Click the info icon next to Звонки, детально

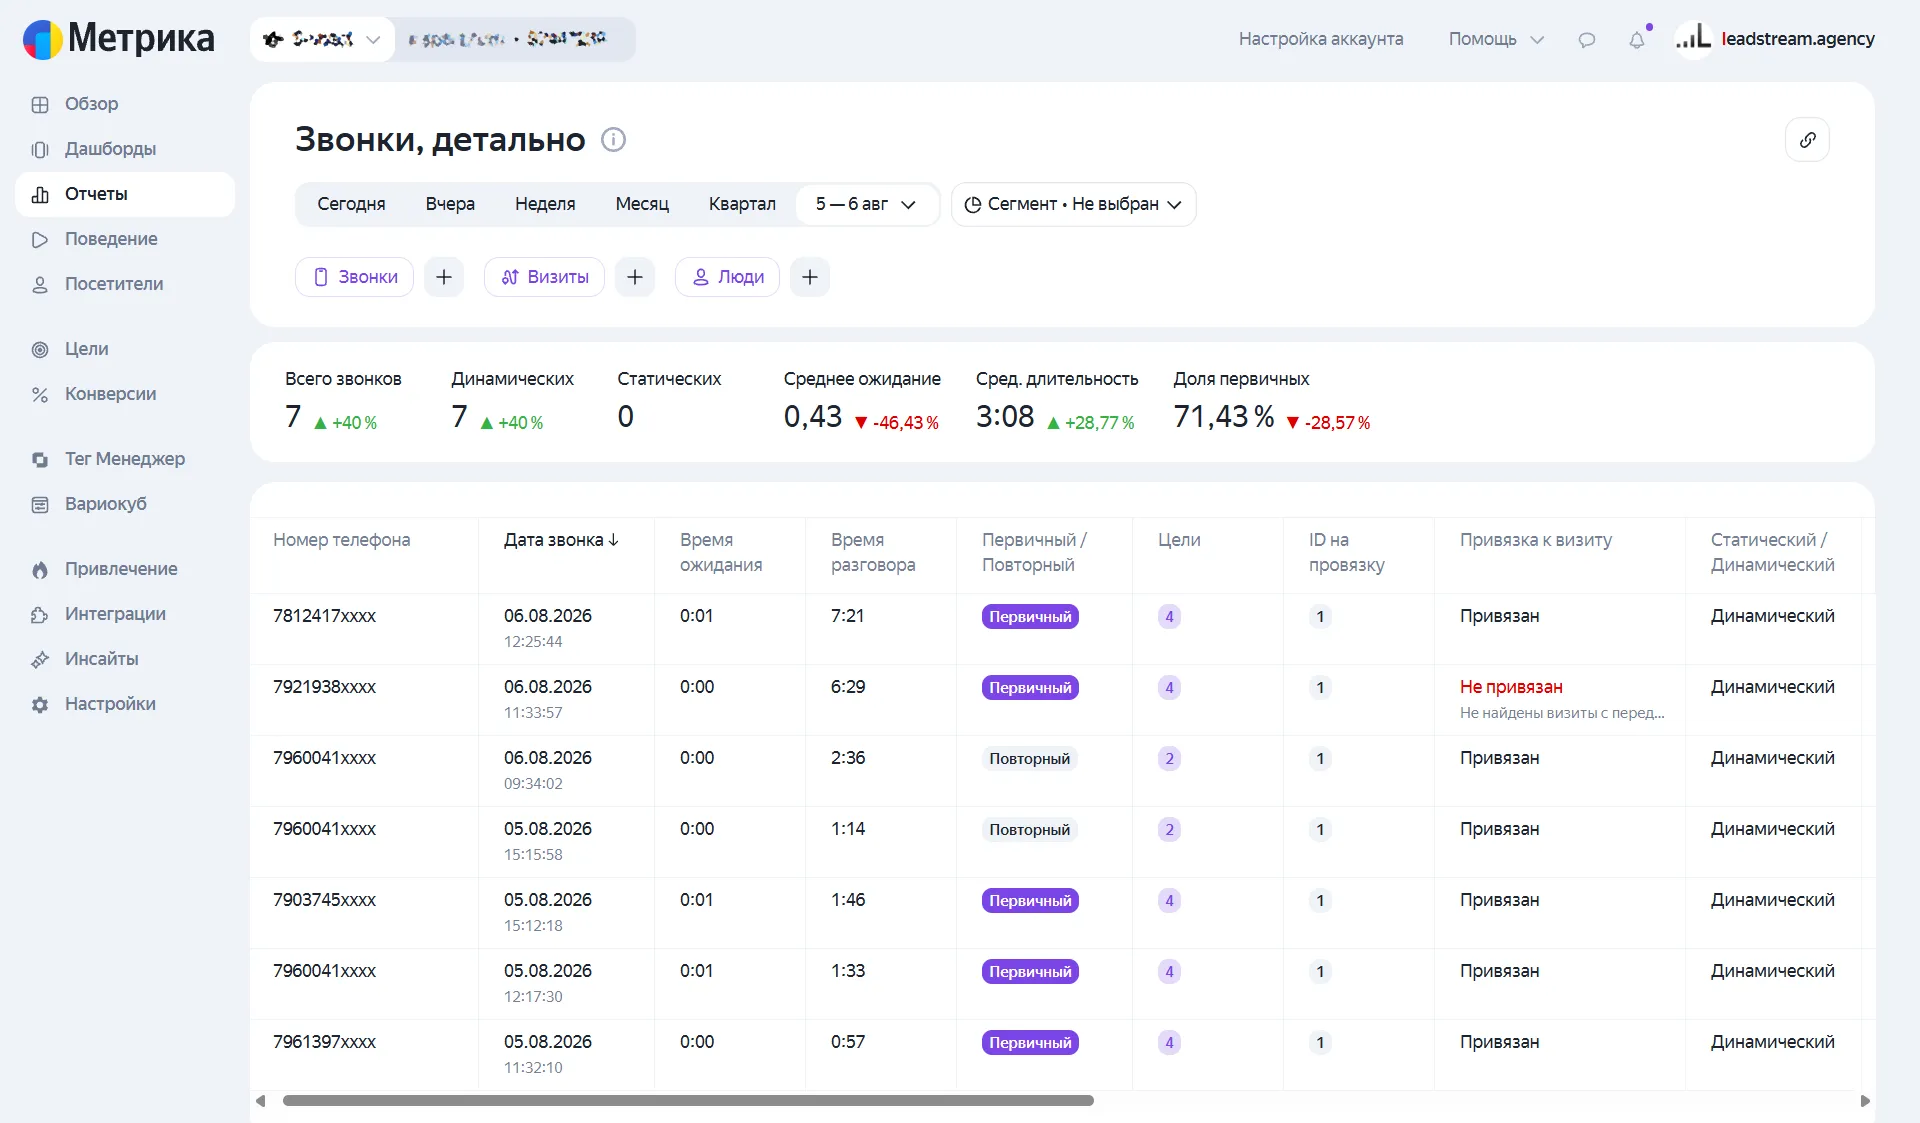tap(613, 140)
